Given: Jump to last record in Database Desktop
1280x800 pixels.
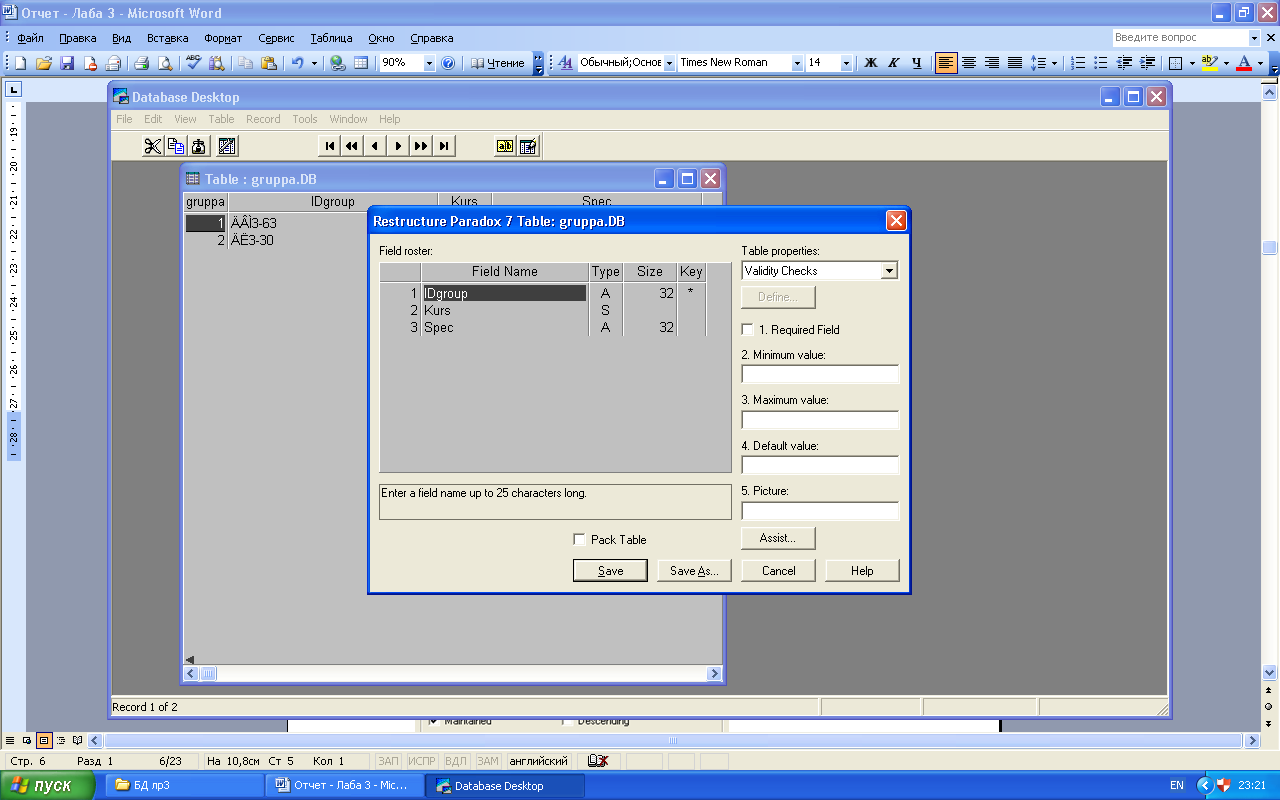Looking at the screenshot, I should point(444,146).
